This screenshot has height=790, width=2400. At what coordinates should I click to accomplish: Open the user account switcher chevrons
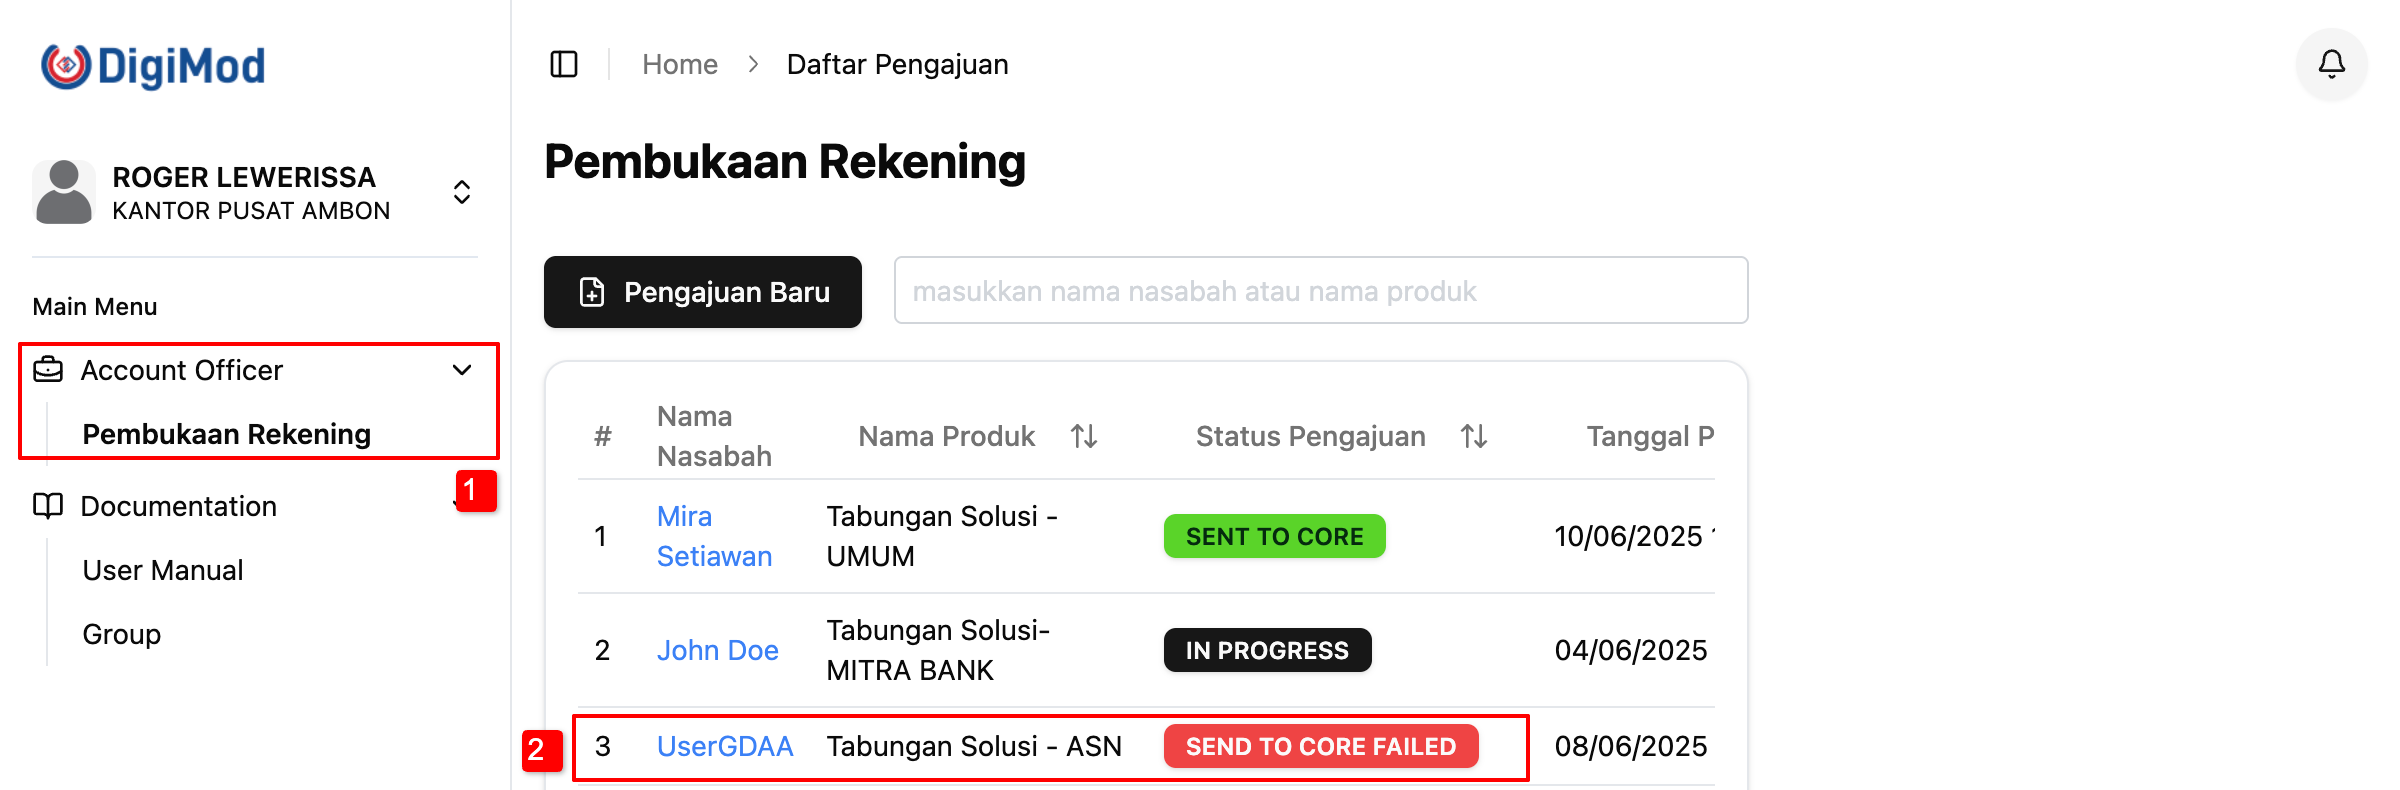point(462,192)
